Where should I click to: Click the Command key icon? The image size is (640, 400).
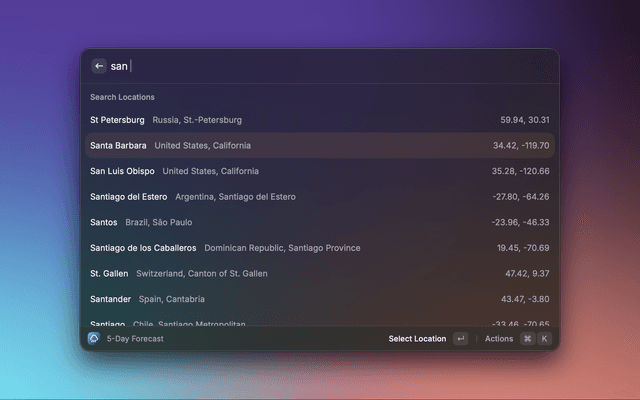coord(527,339)
